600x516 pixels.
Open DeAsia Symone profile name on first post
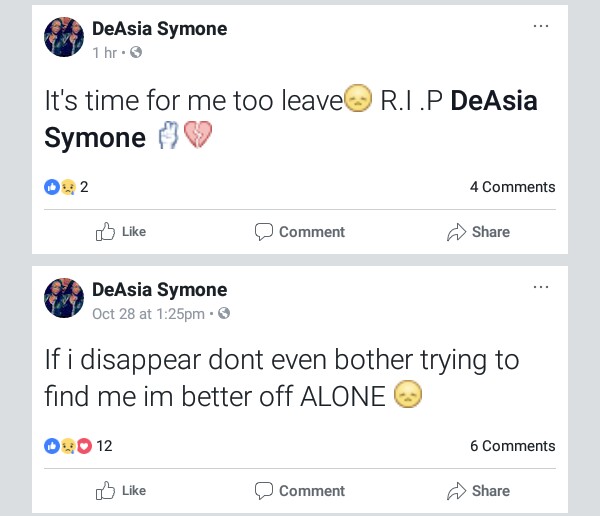tap(159, 29)
